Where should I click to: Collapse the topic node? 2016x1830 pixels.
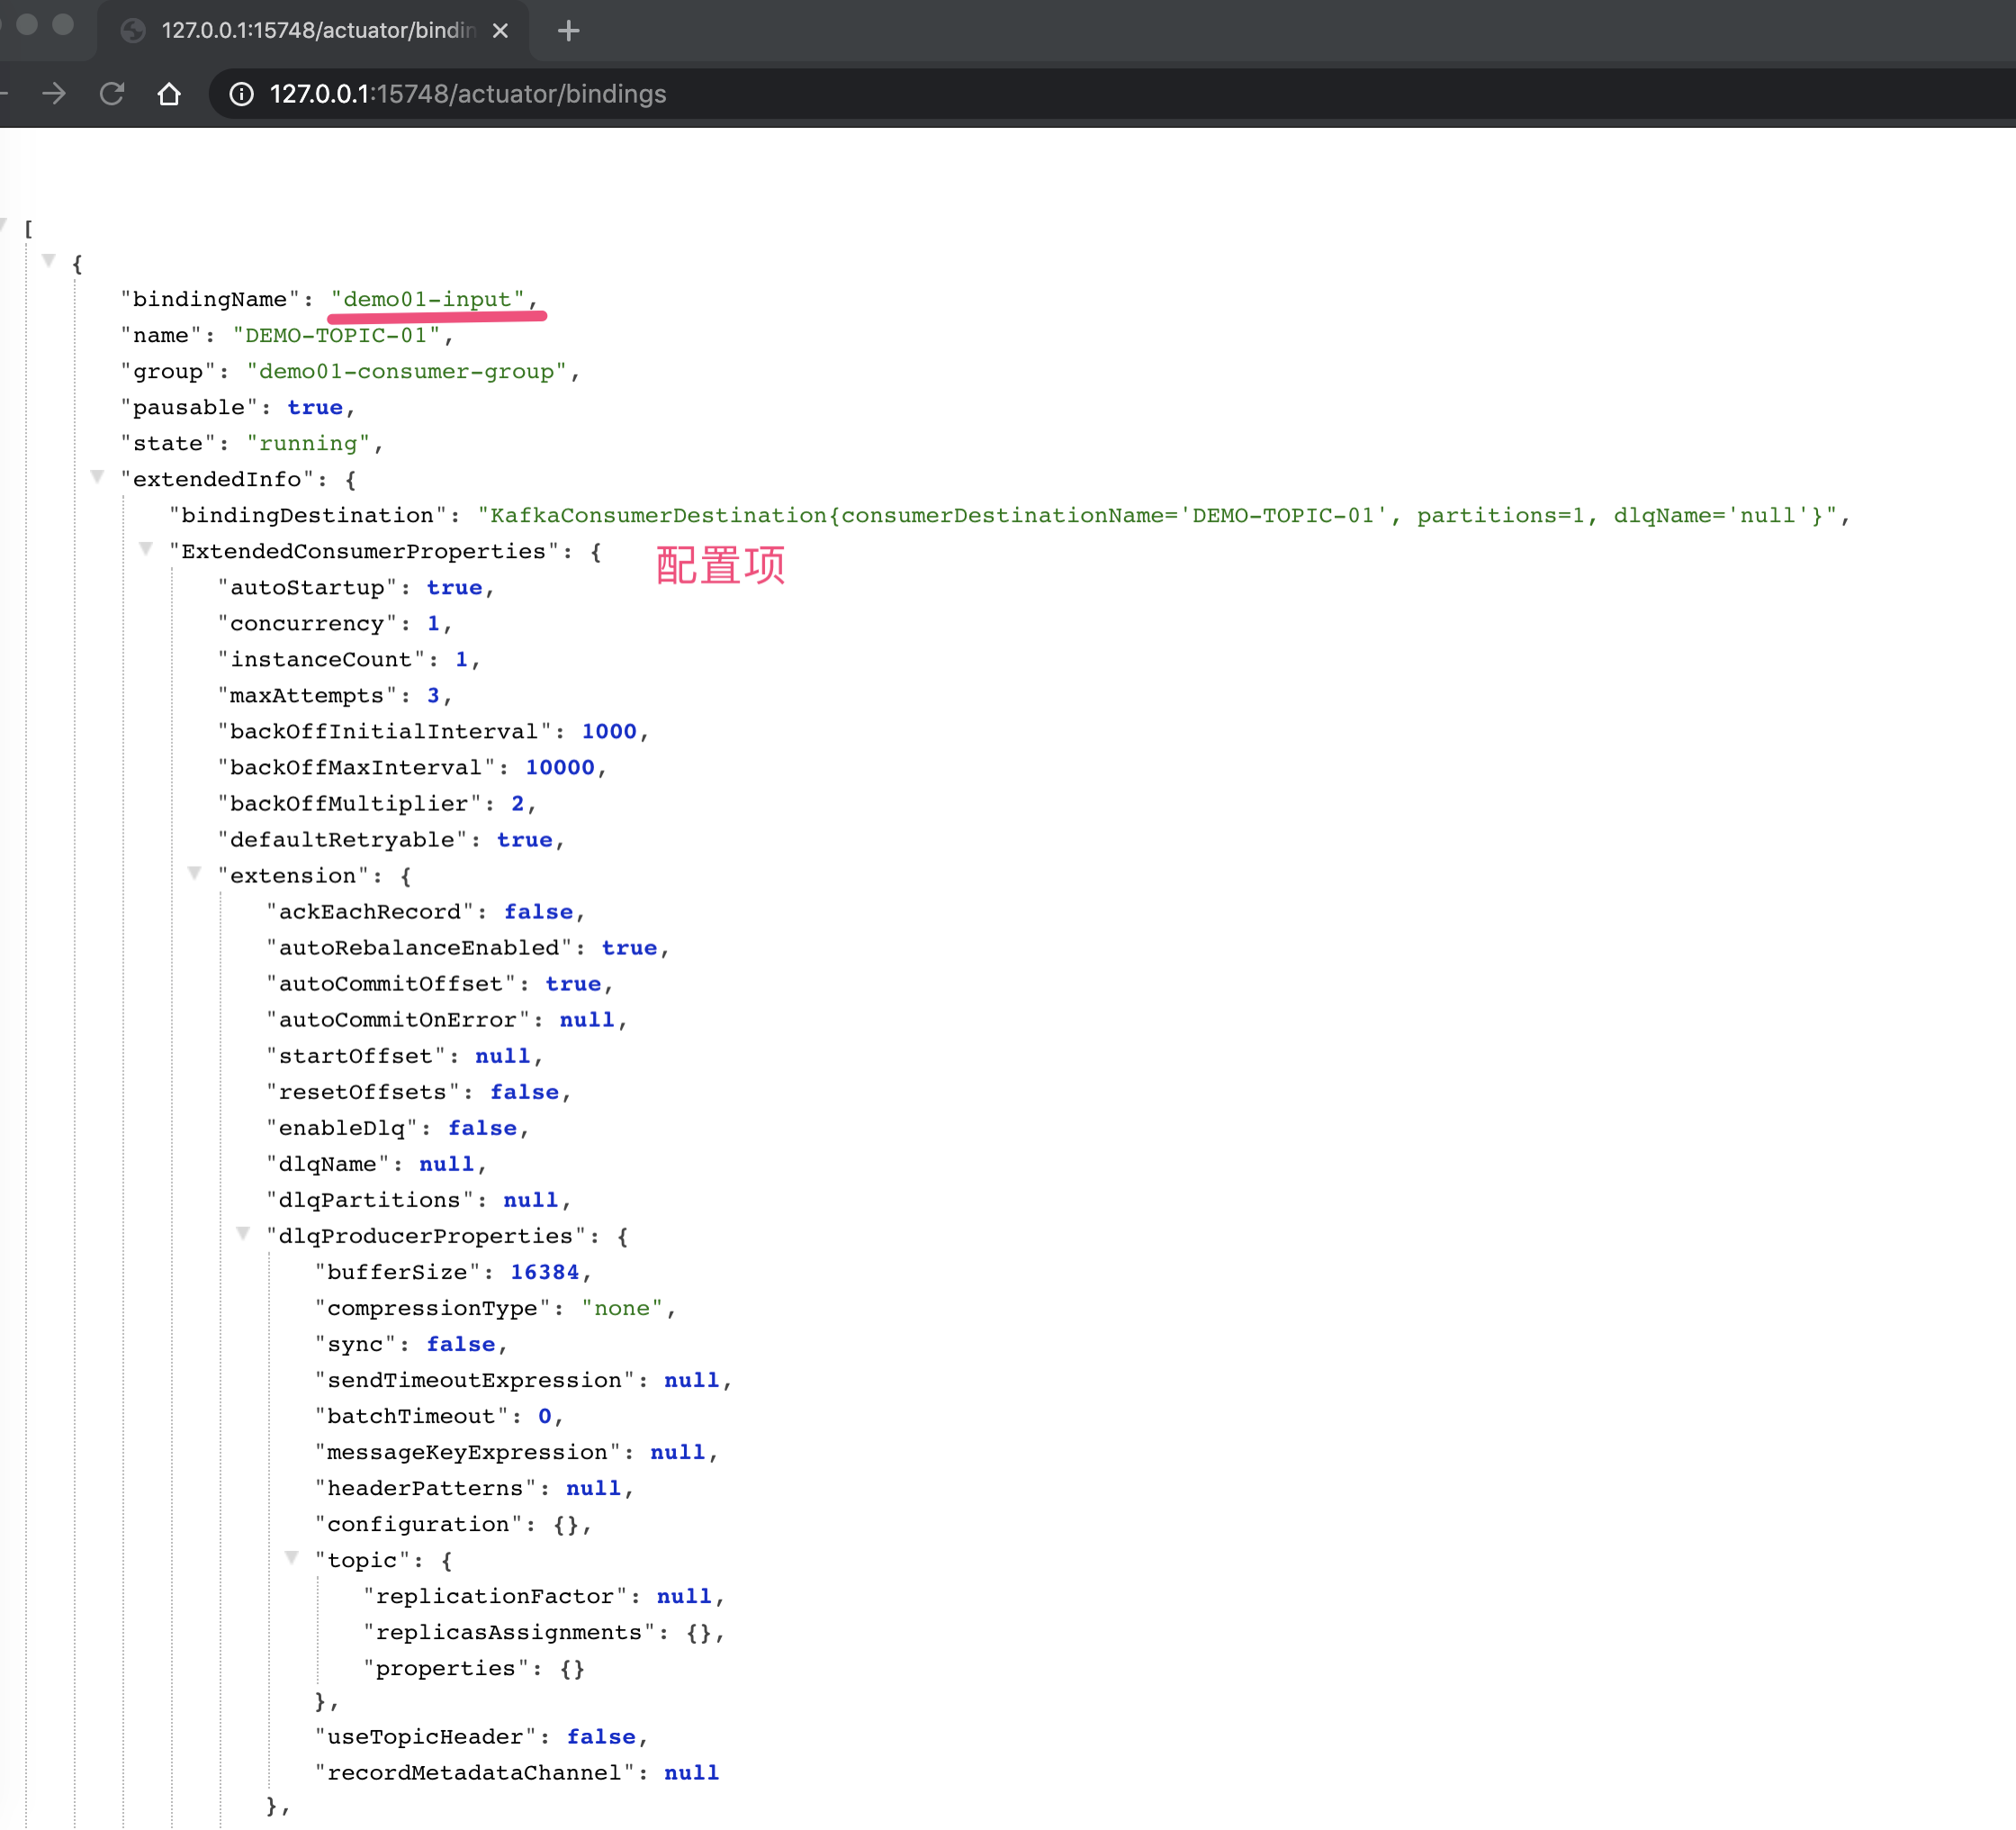coord(292,1557)
